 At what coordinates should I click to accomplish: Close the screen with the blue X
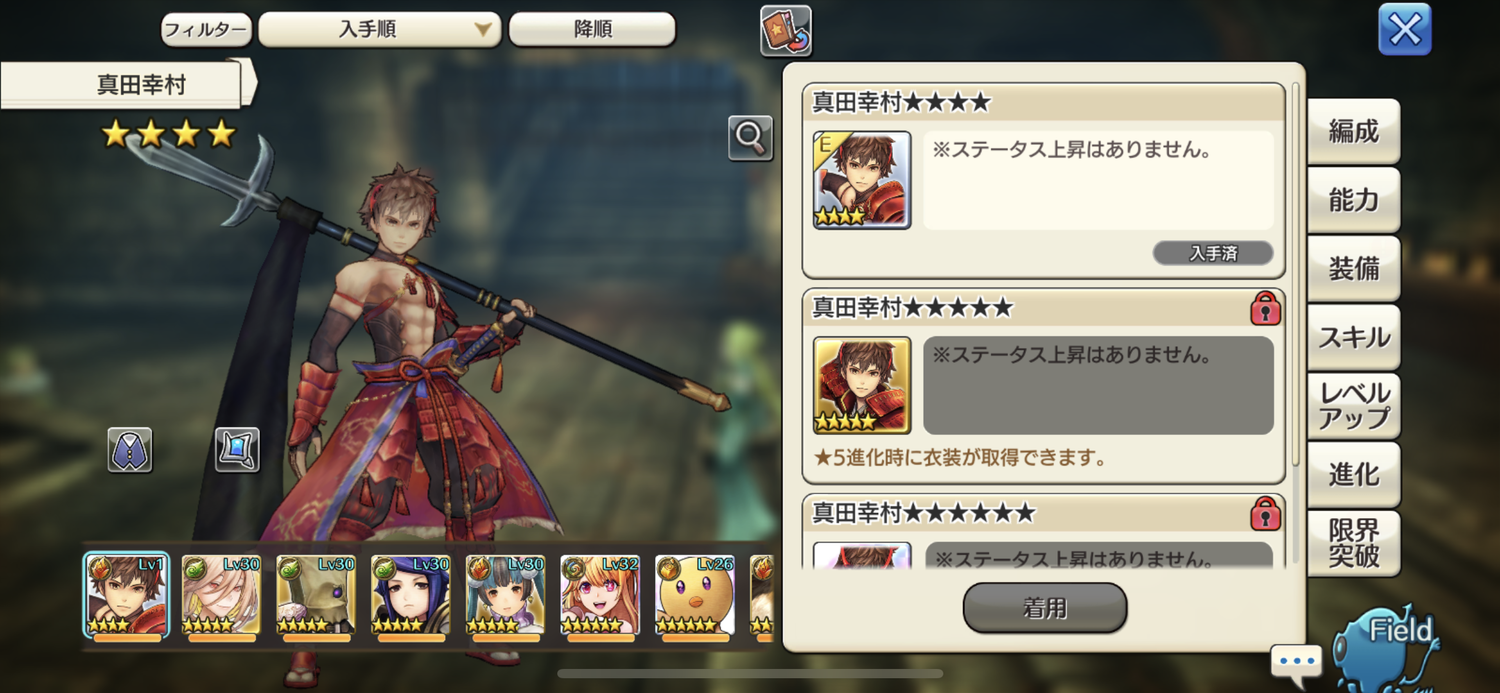pos(1405,30)
